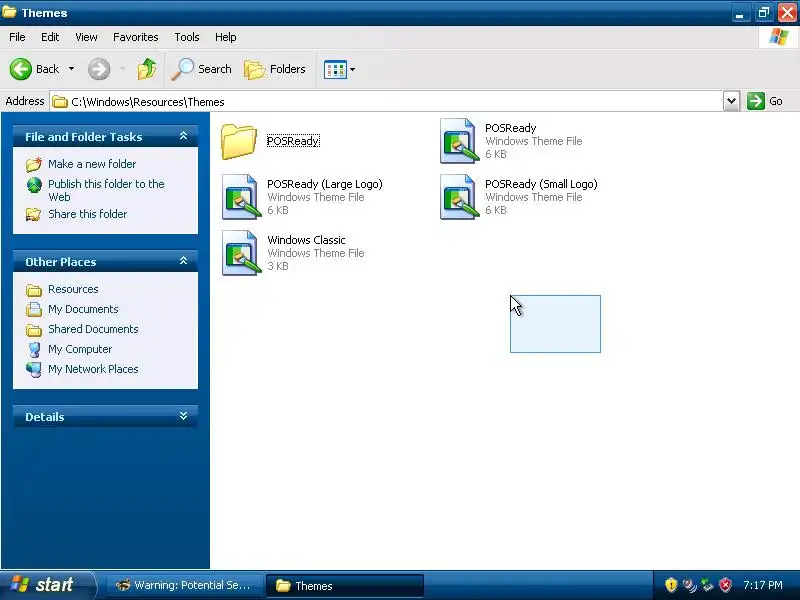This screenshot has width=800, height=600.
Task: Click the yellow security shield tray icon
Action: coord(671,585)
